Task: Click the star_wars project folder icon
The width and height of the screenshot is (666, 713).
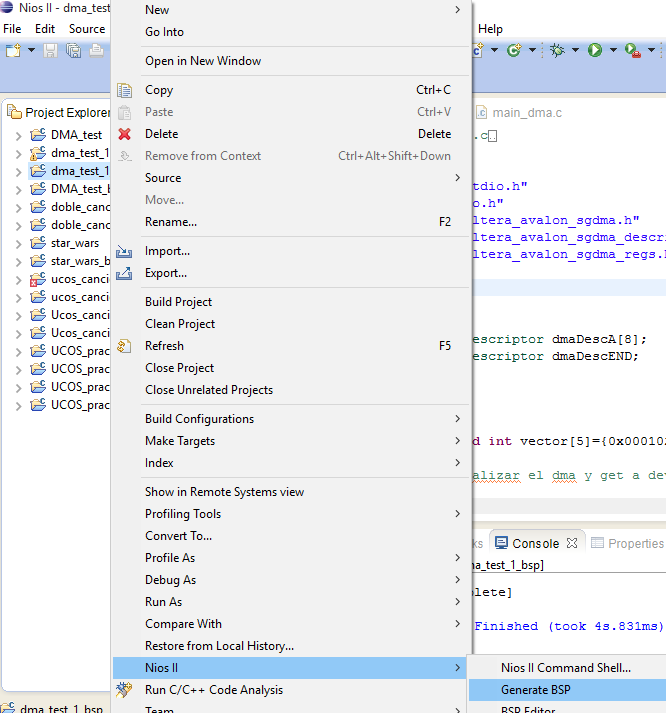Action: click(38, 243)
